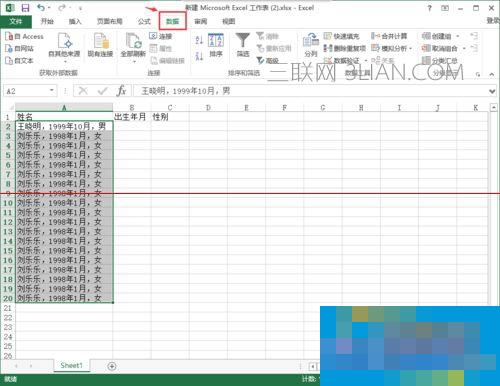Open Consolidate (合并计算)
Screen dimensions: 500x386
pyautogui.click(x=389, y=36)
